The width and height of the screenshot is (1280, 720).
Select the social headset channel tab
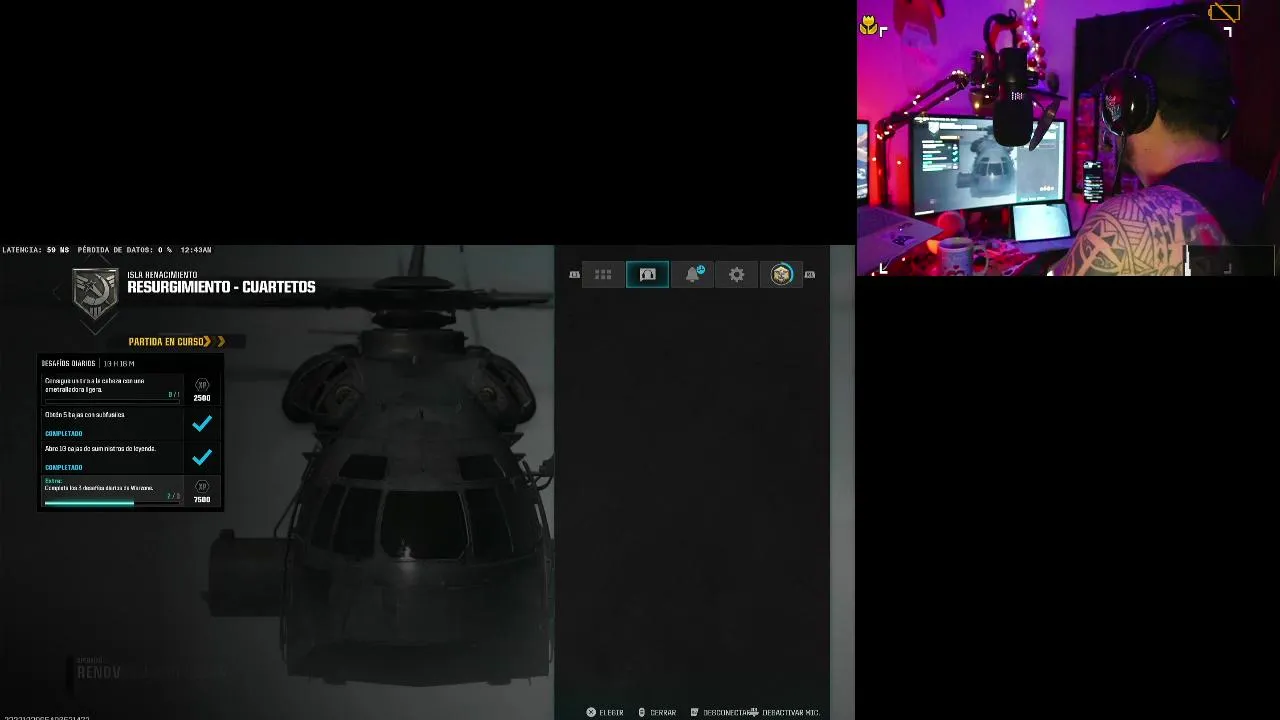pos(647,274)
